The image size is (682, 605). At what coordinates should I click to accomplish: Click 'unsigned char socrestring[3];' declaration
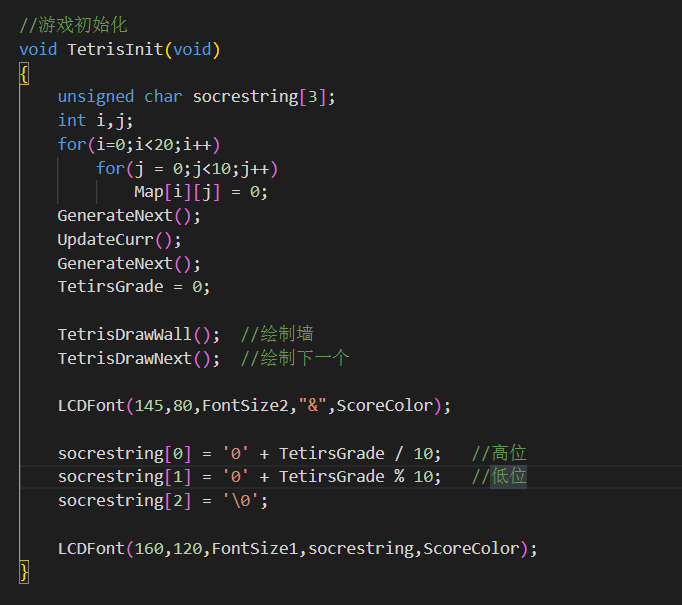click(197, 97)
